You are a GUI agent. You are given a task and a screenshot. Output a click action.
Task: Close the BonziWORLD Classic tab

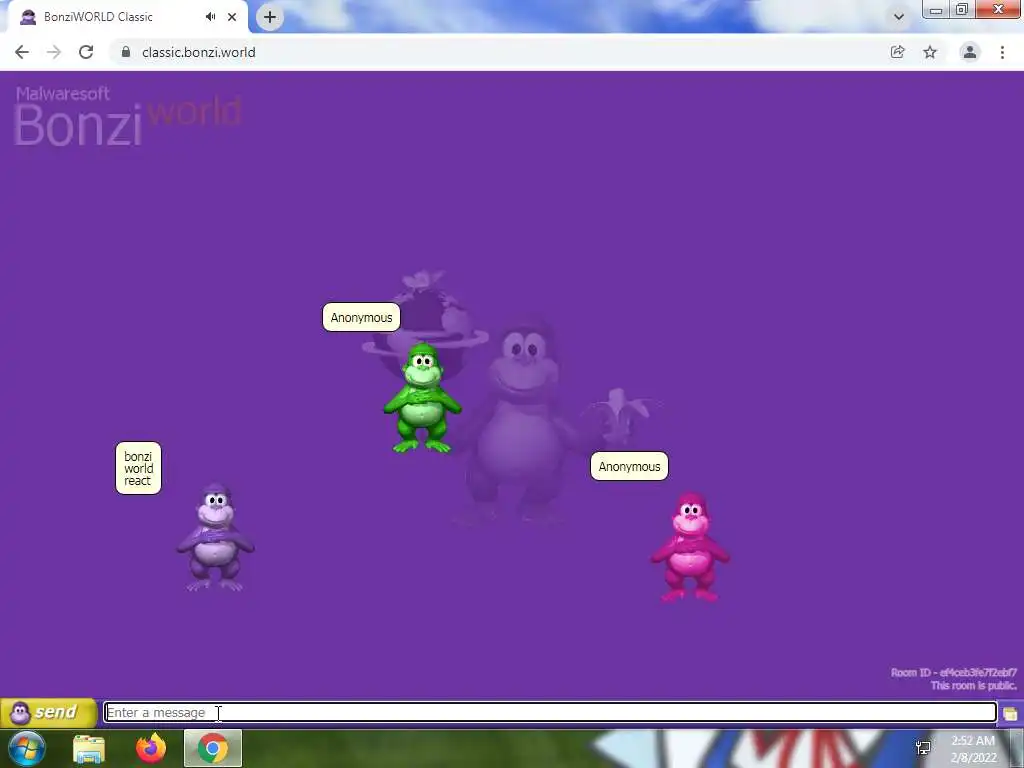(x=232, y=17)
